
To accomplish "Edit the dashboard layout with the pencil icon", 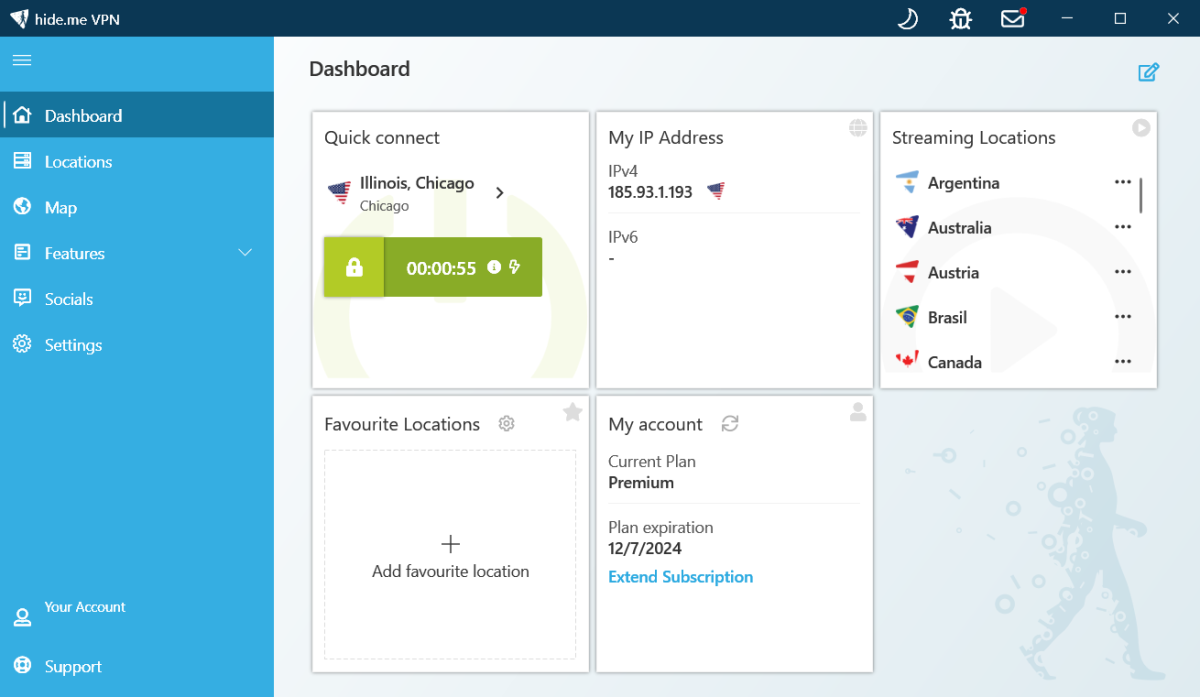I will 1148,72.
